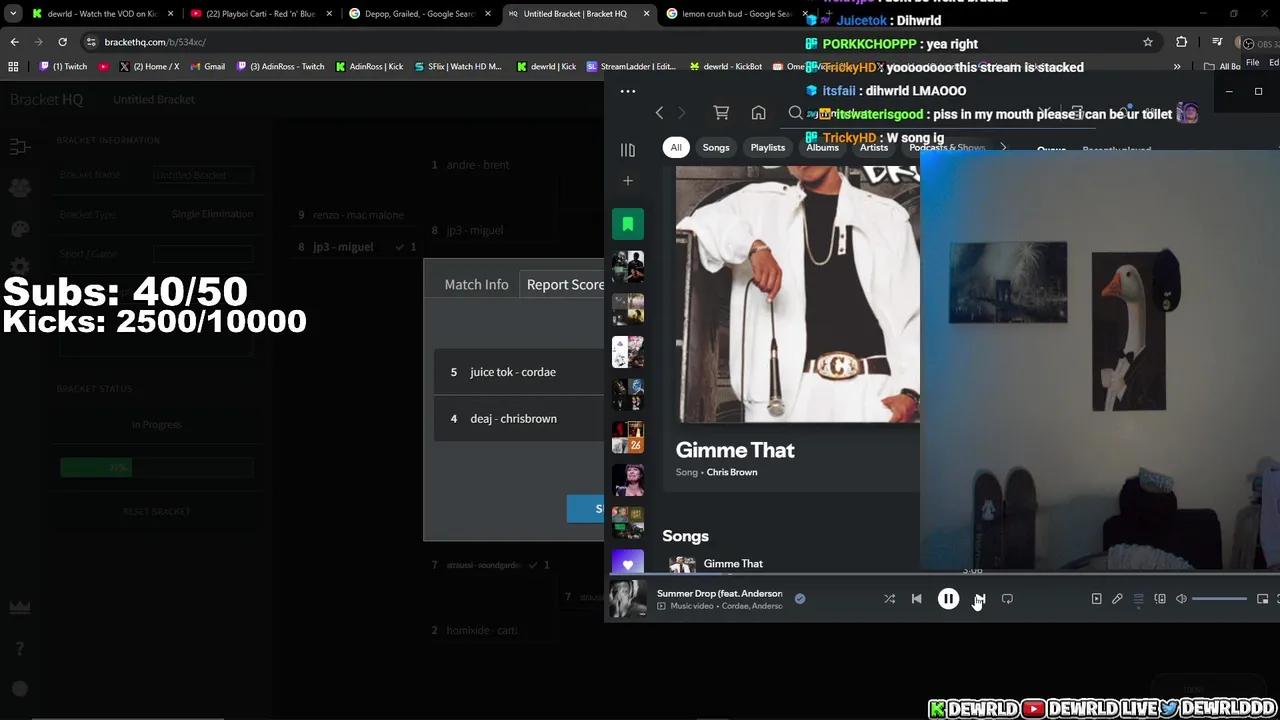Skip to next track in Spotify

point(980,599)
